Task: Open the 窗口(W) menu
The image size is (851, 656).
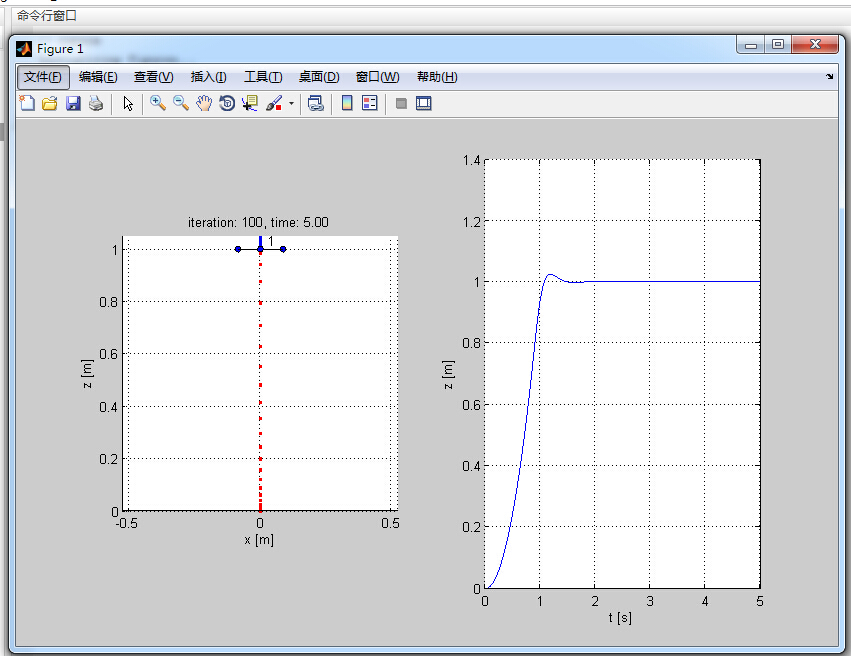Action: tap(377, 77)
